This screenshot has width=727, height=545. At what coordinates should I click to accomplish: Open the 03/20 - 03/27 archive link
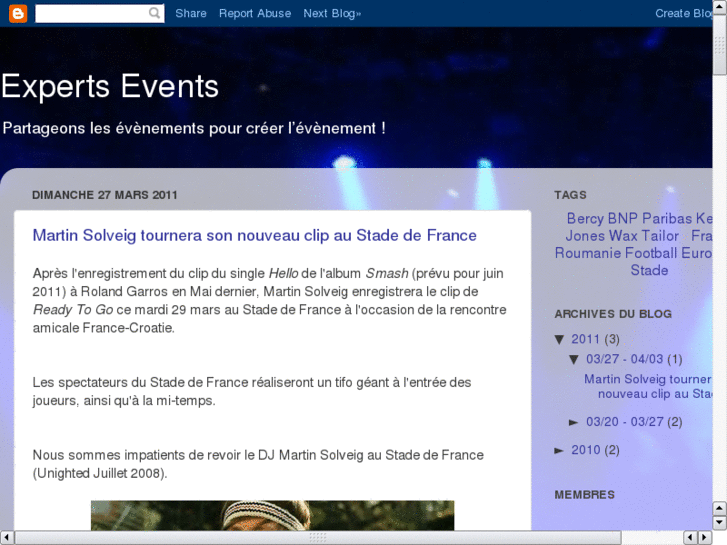[x=625, y=422]
